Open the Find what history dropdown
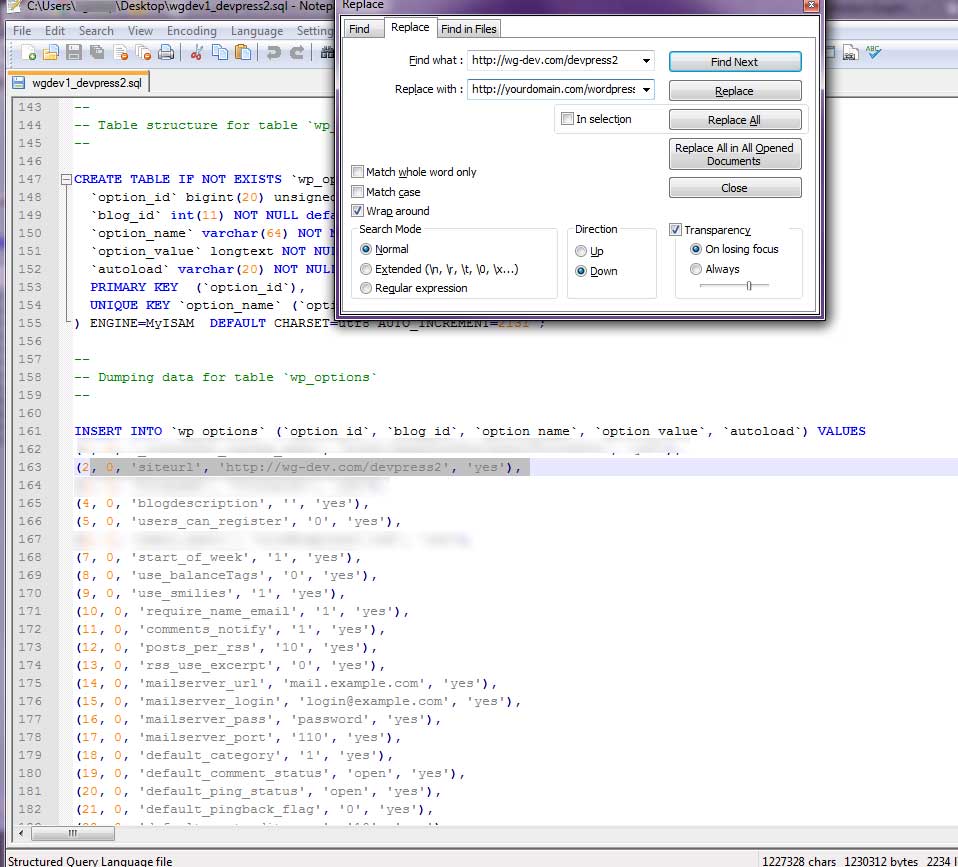The height and width of the screenshot is (867, 958). pyautogui.click(x=646, y=60)
